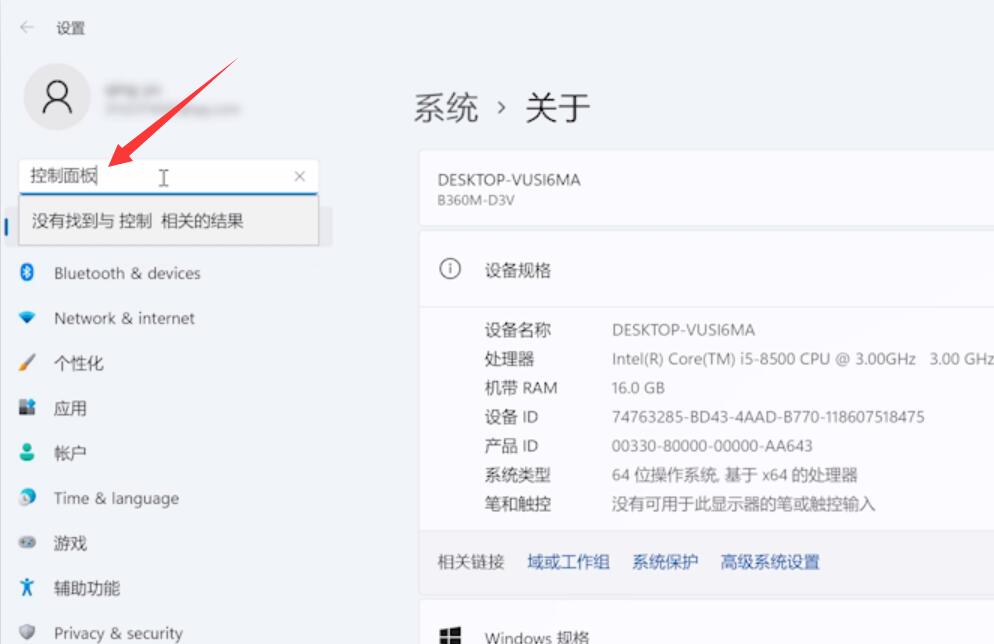Open 帐户 settings page

70,453
